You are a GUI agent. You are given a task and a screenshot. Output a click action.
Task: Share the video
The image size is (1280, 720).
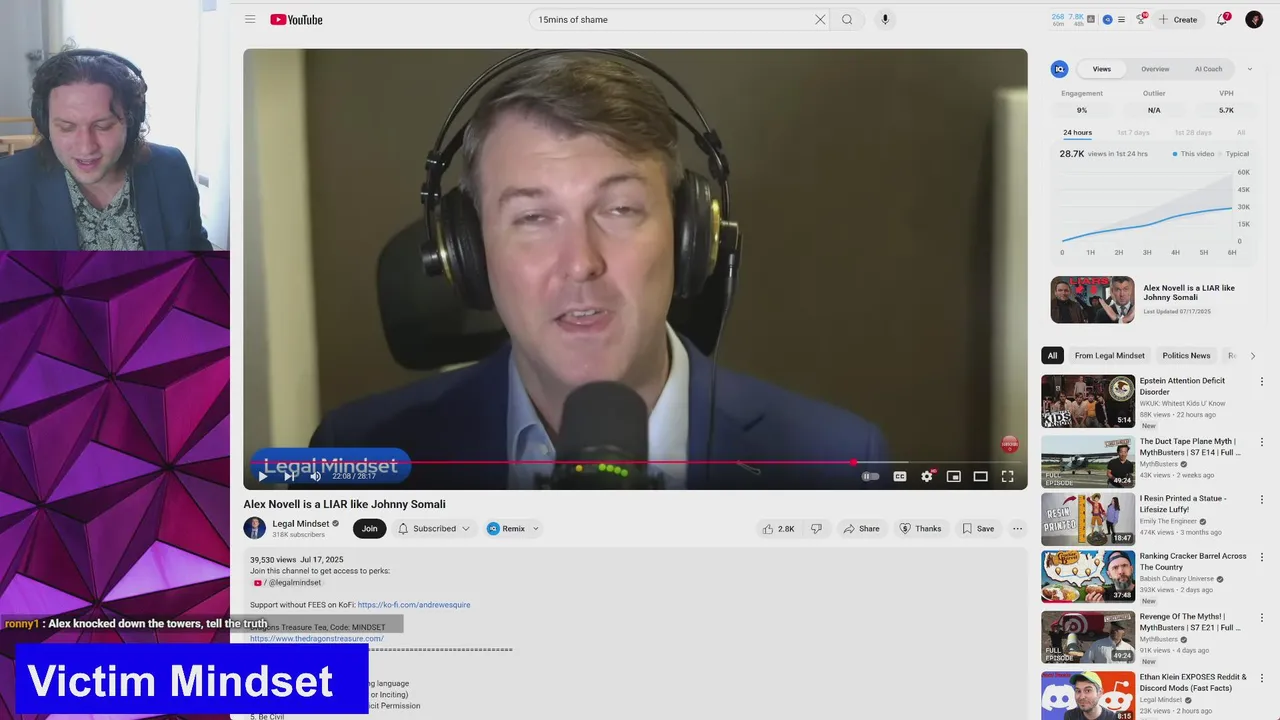(861, 528)
